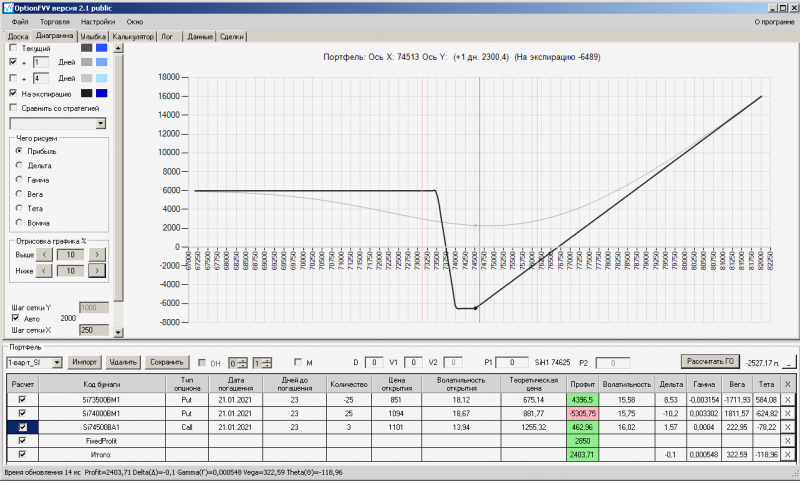800x481 pixels.
Task: Open the Файл menu
Action: click(20, 22)
